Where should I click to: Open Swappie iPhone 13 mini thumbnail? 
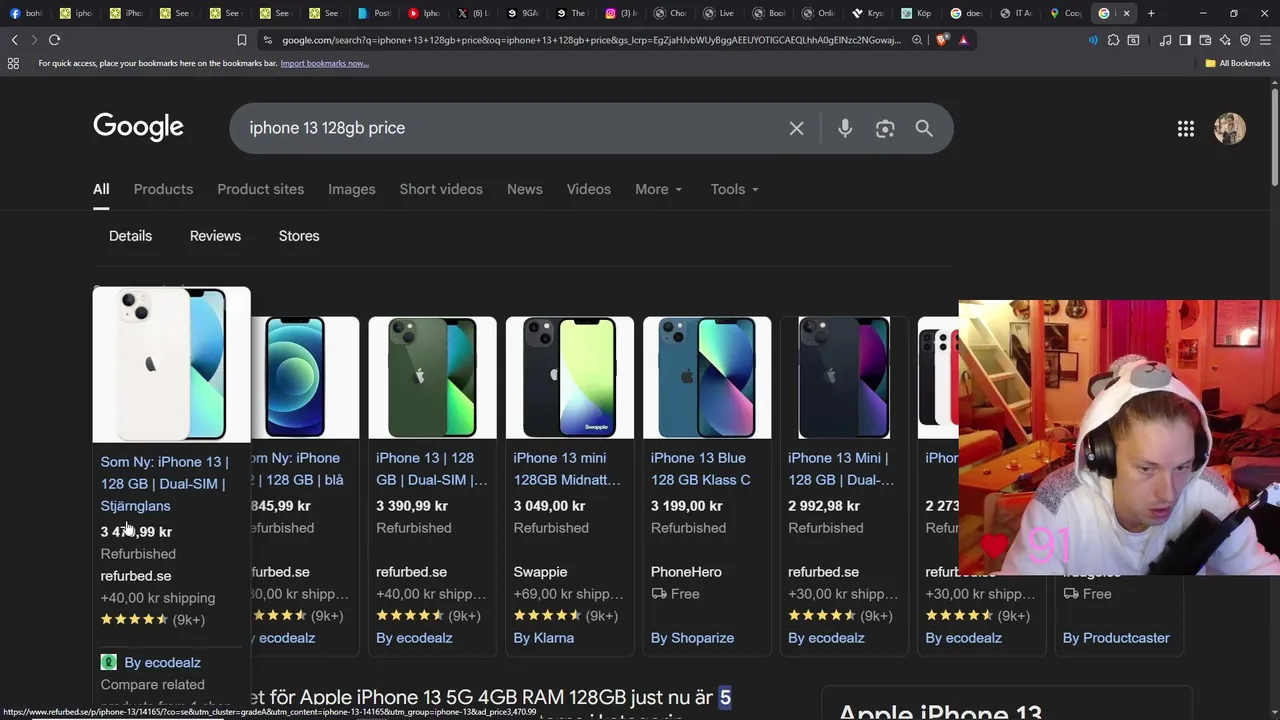(x=569, y=377)
